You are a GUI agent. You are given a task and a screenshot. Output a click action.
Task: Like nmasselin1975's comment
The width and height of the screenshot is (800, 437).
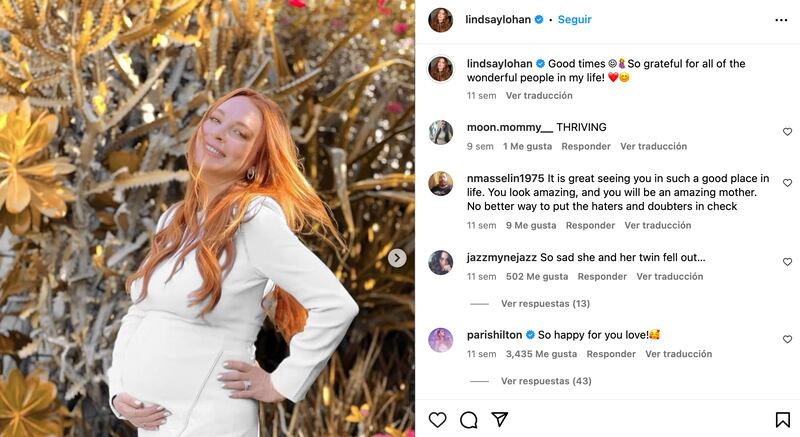point(787,184)
